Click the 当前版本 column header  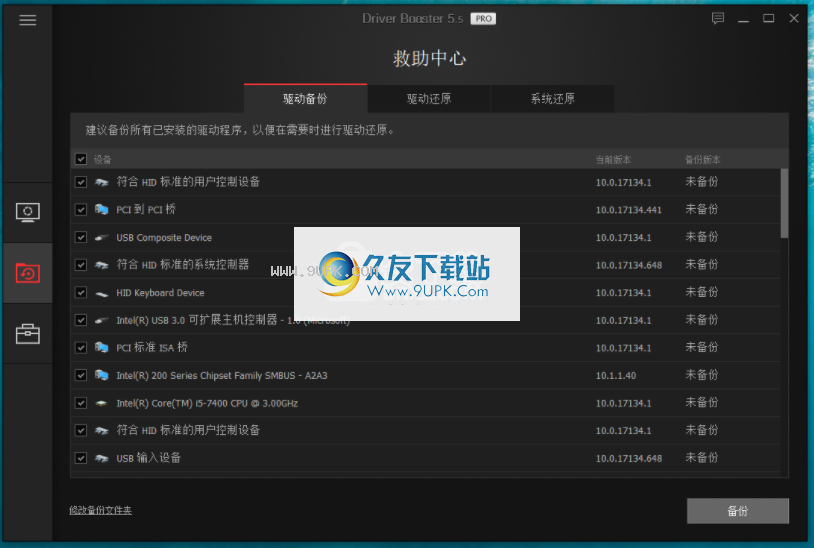(x=613, y=159)
